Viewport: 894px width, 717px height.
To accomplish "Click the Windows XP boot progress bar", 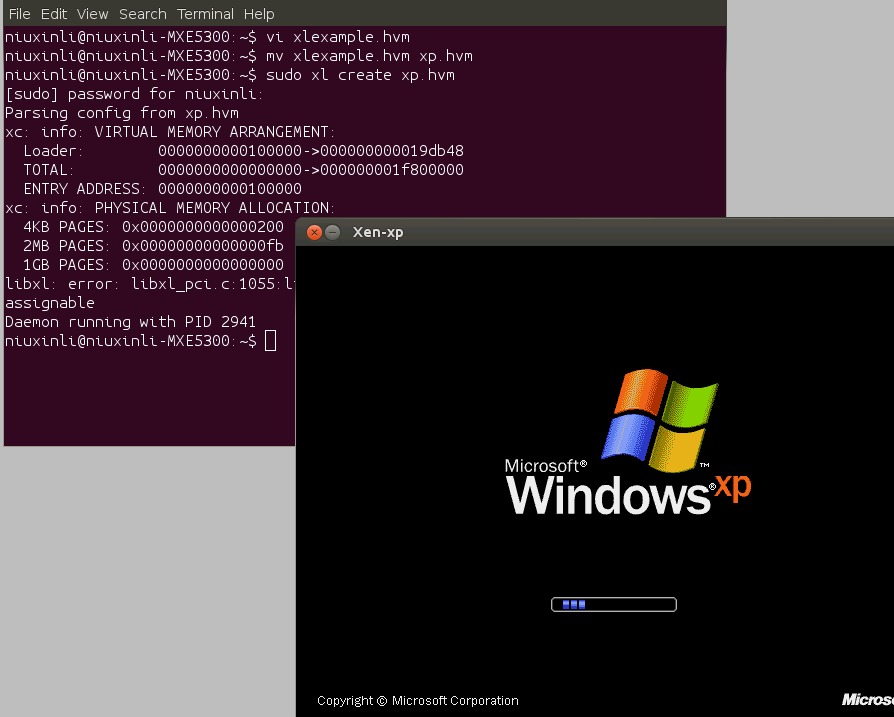I will [613, 604].
